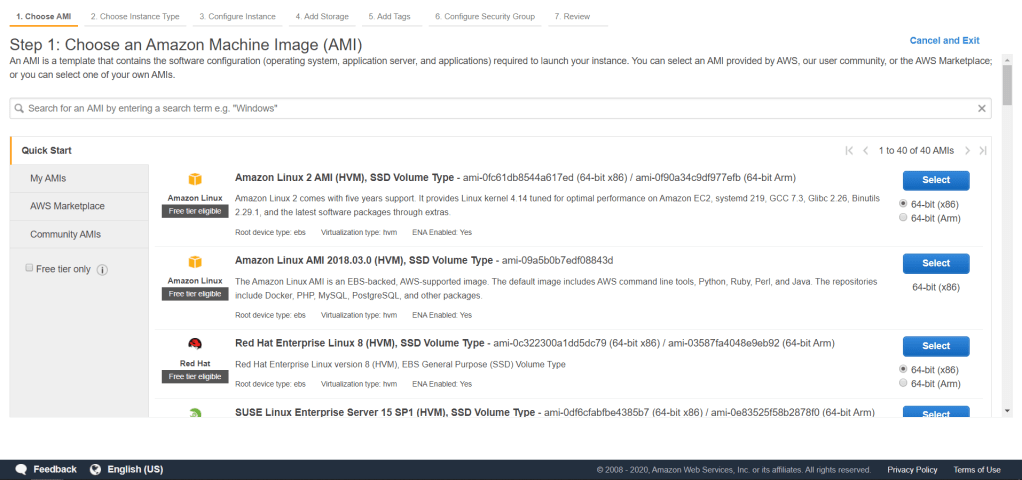Select 64-bit (Arm) for Amazon Linux 2

(x=904, y=217)
